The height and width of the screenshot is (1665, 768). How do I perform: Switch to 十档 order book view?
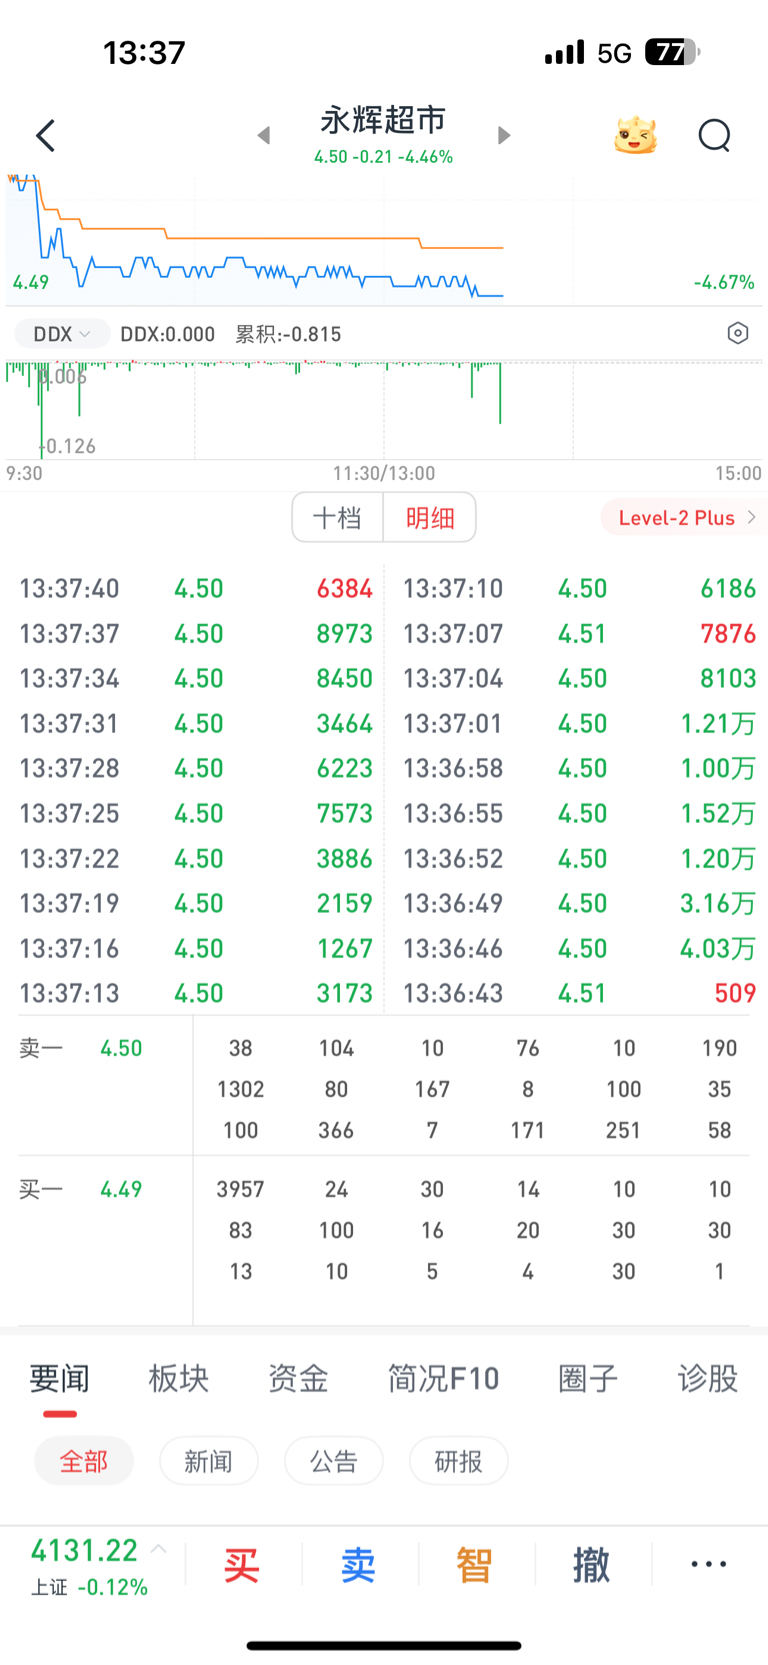337,517
